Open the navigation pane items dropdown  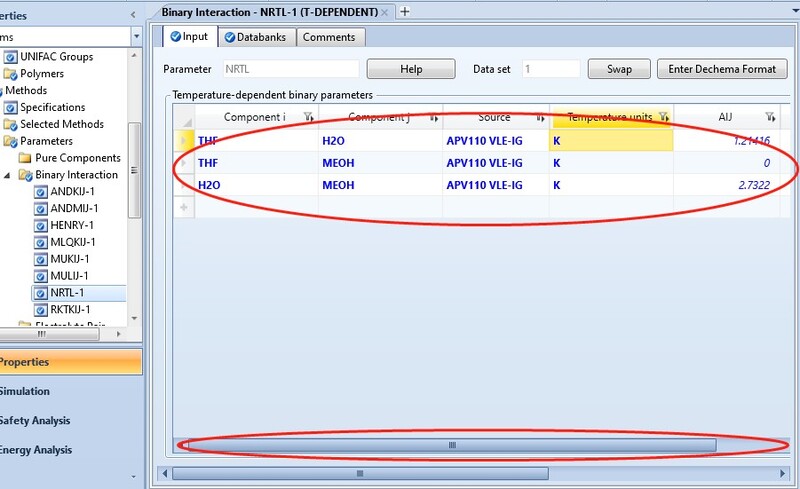tap(136, 37)
